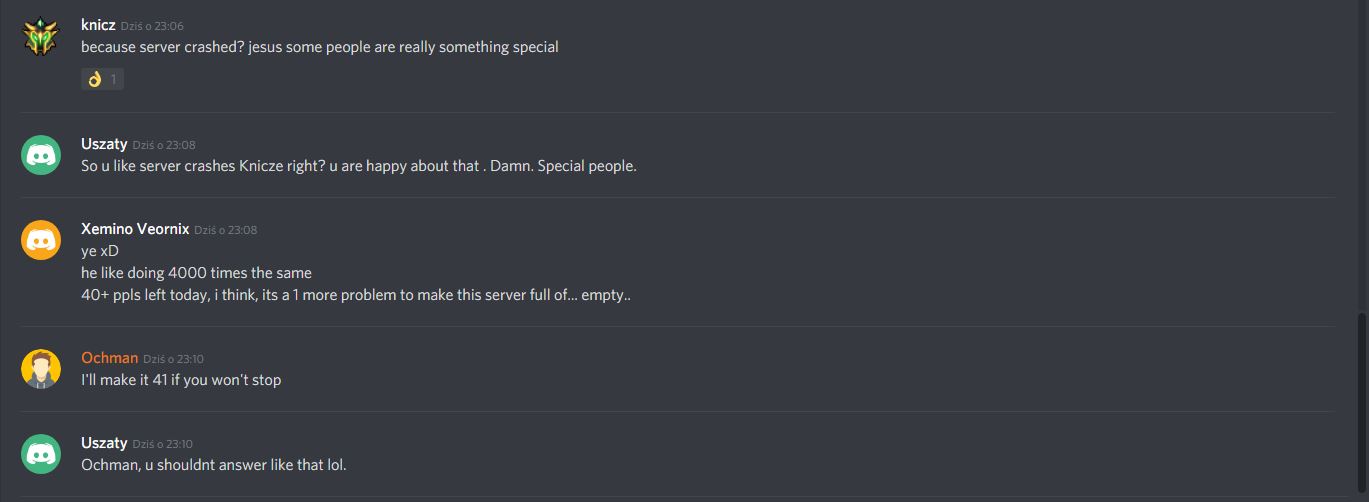This screenshot has height=502, width=1369.
Task: Toggle the OK hand emoji reaction
Action: click(102, 79)
